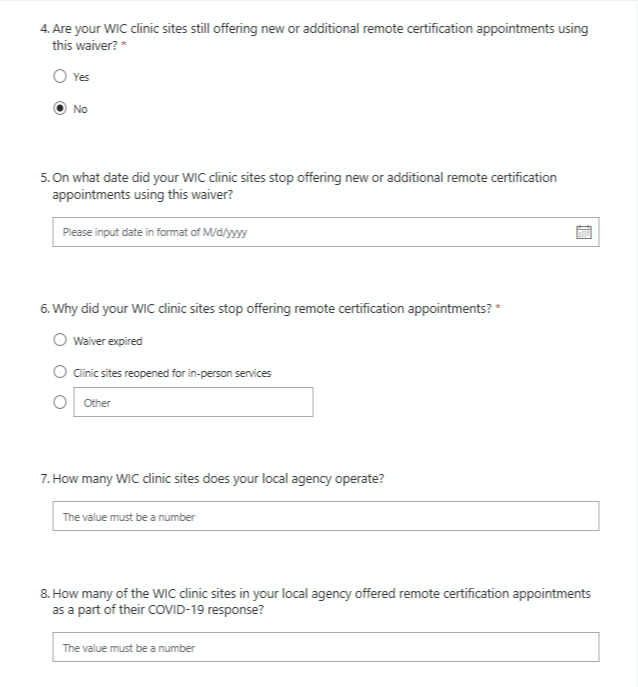Click 'Clinic sites reopened for in-person services' label
The width and height of the screenshot is (638, 687).
pos(172,373)
